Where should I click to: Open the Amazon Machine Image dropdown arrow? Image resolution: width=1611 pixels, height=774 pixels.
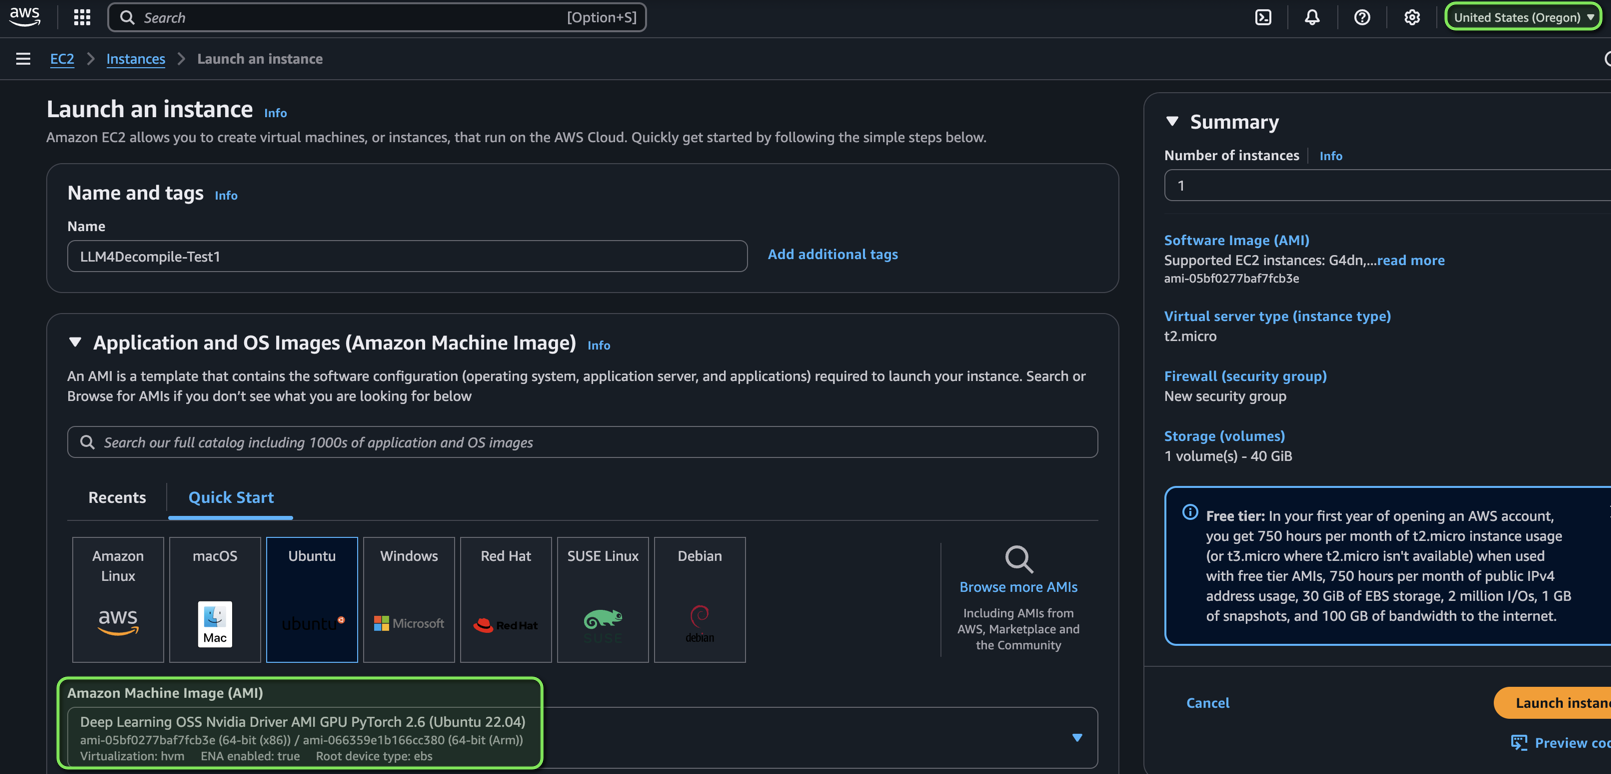[x=1077, y=738]
